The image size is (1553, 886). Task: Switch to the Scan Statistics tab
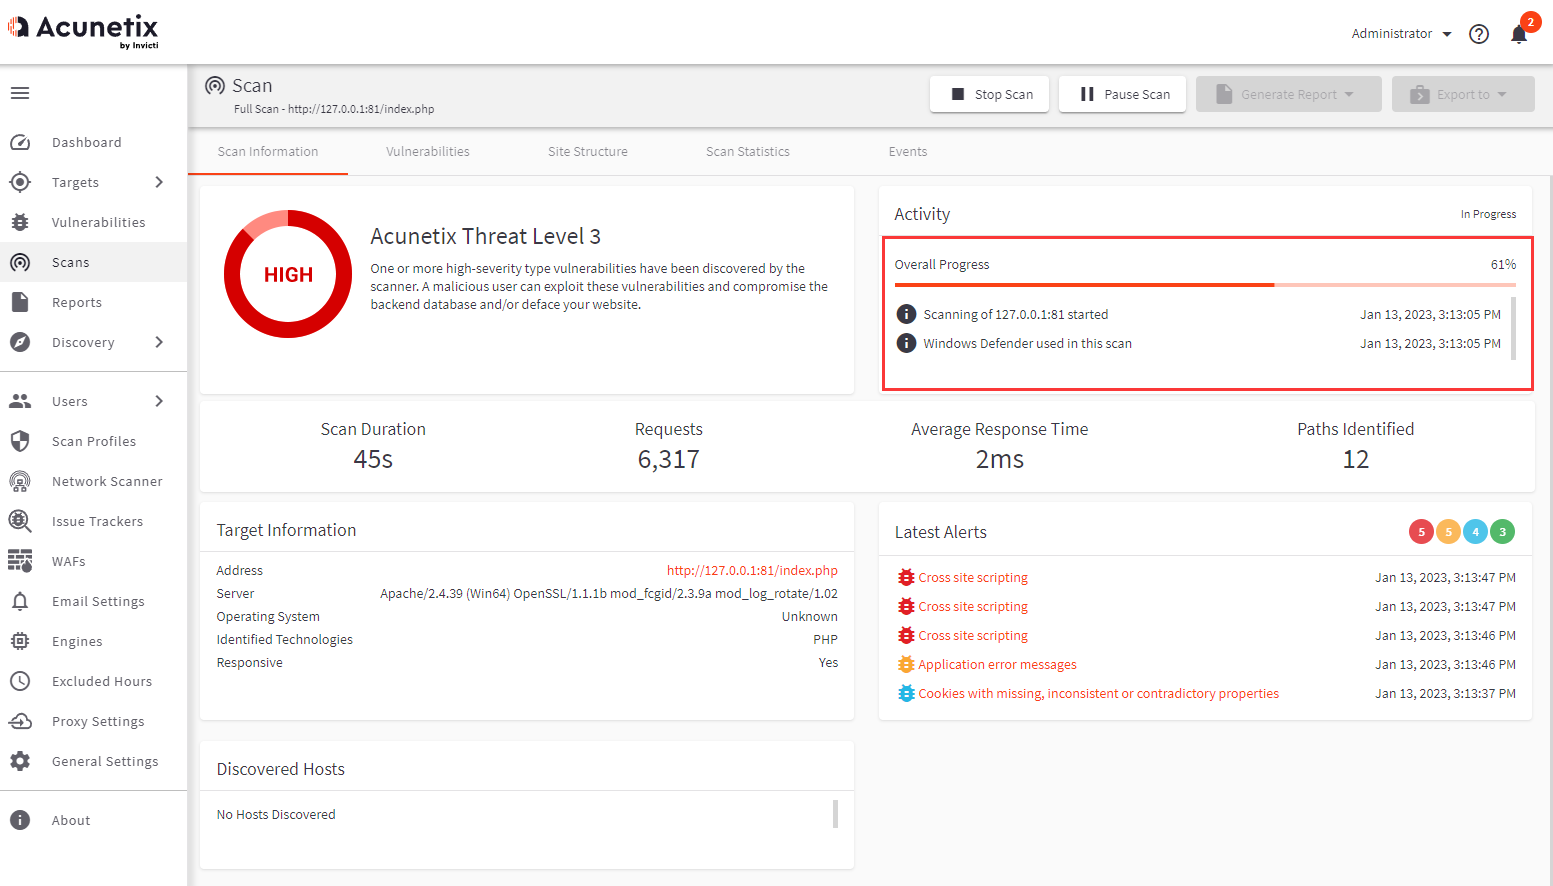748,152
